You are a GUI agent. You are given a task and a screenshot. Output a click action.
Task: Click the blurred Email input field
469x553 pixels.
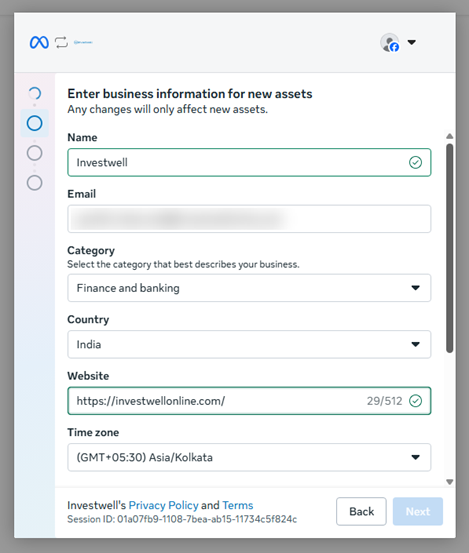point(249,219)
